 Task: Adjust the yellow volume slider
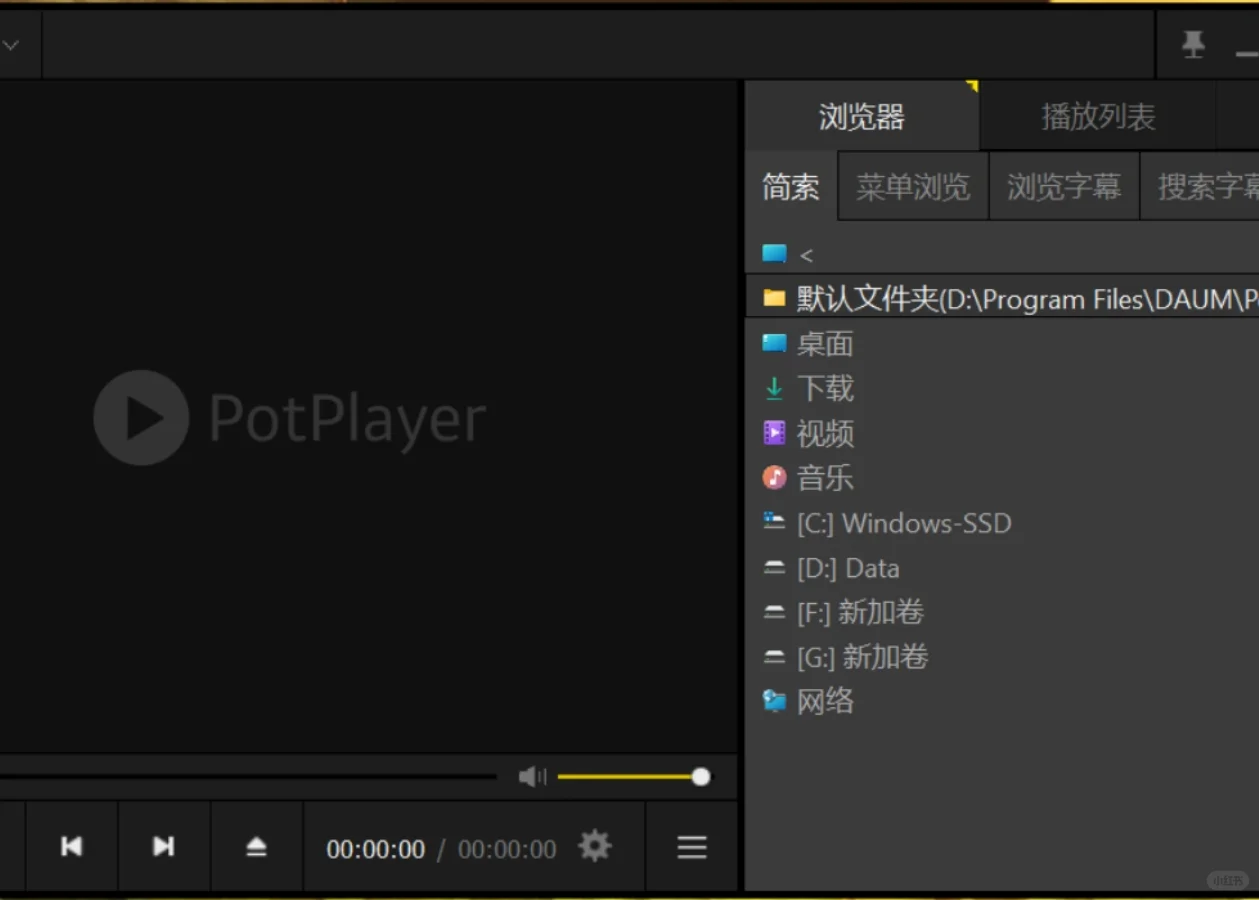pos(634,776)
